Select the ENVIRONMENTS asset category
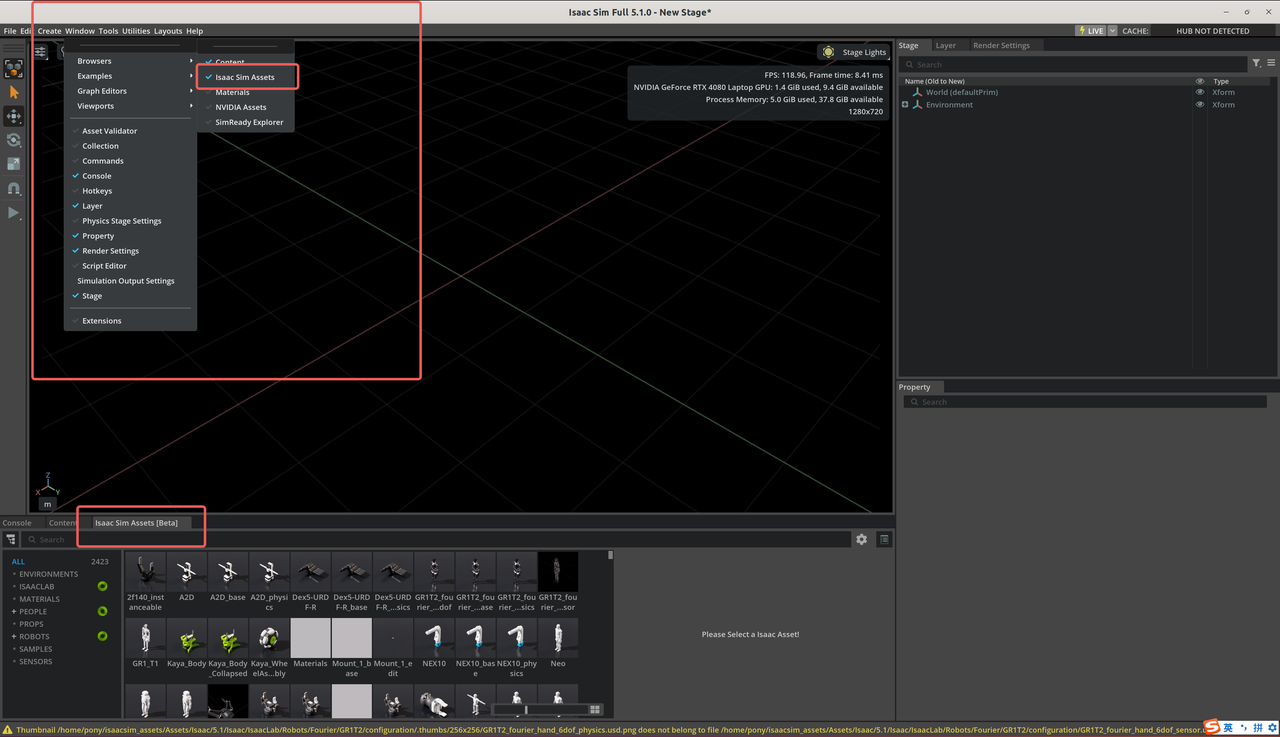This screenshot has width=1280, height=737. pos(48,574)
